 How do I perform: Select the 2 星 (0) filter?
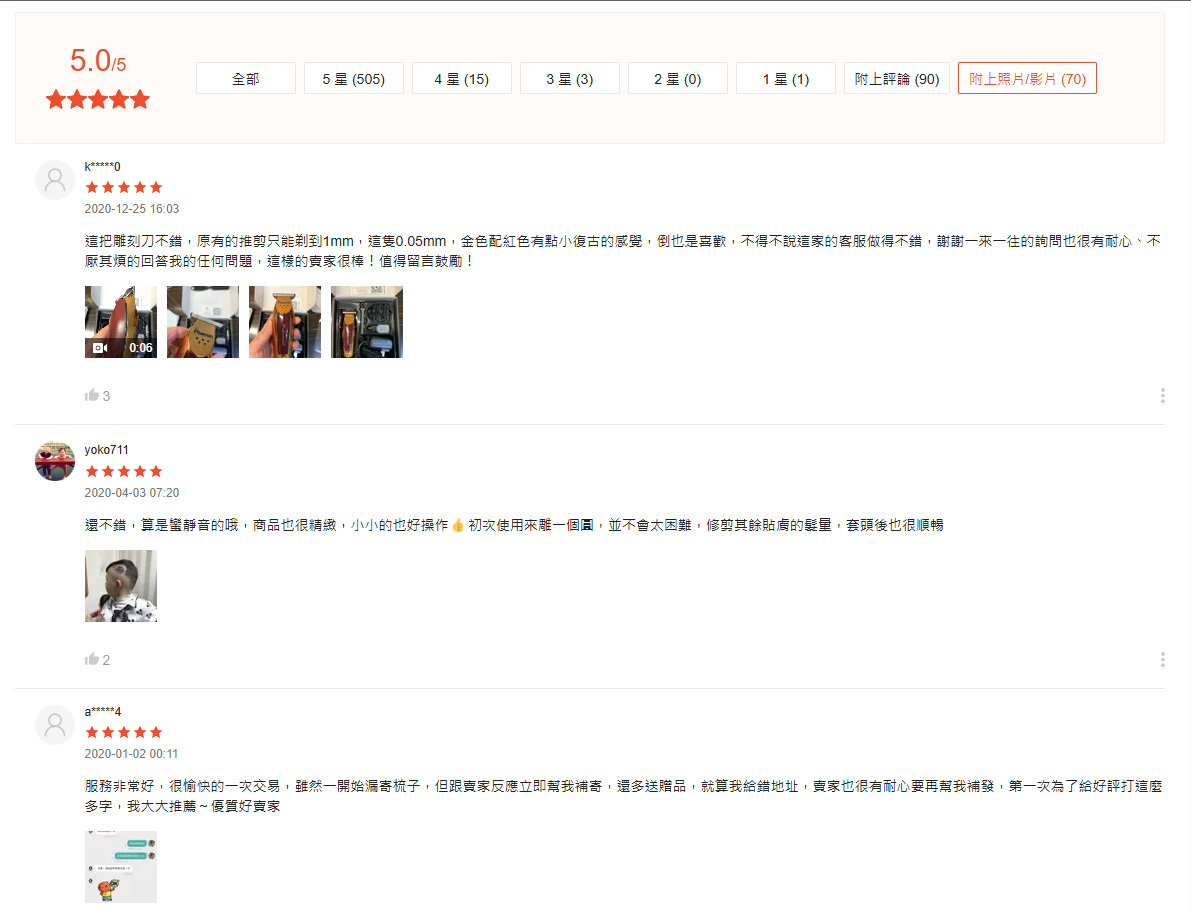click(x=678, y=79)
